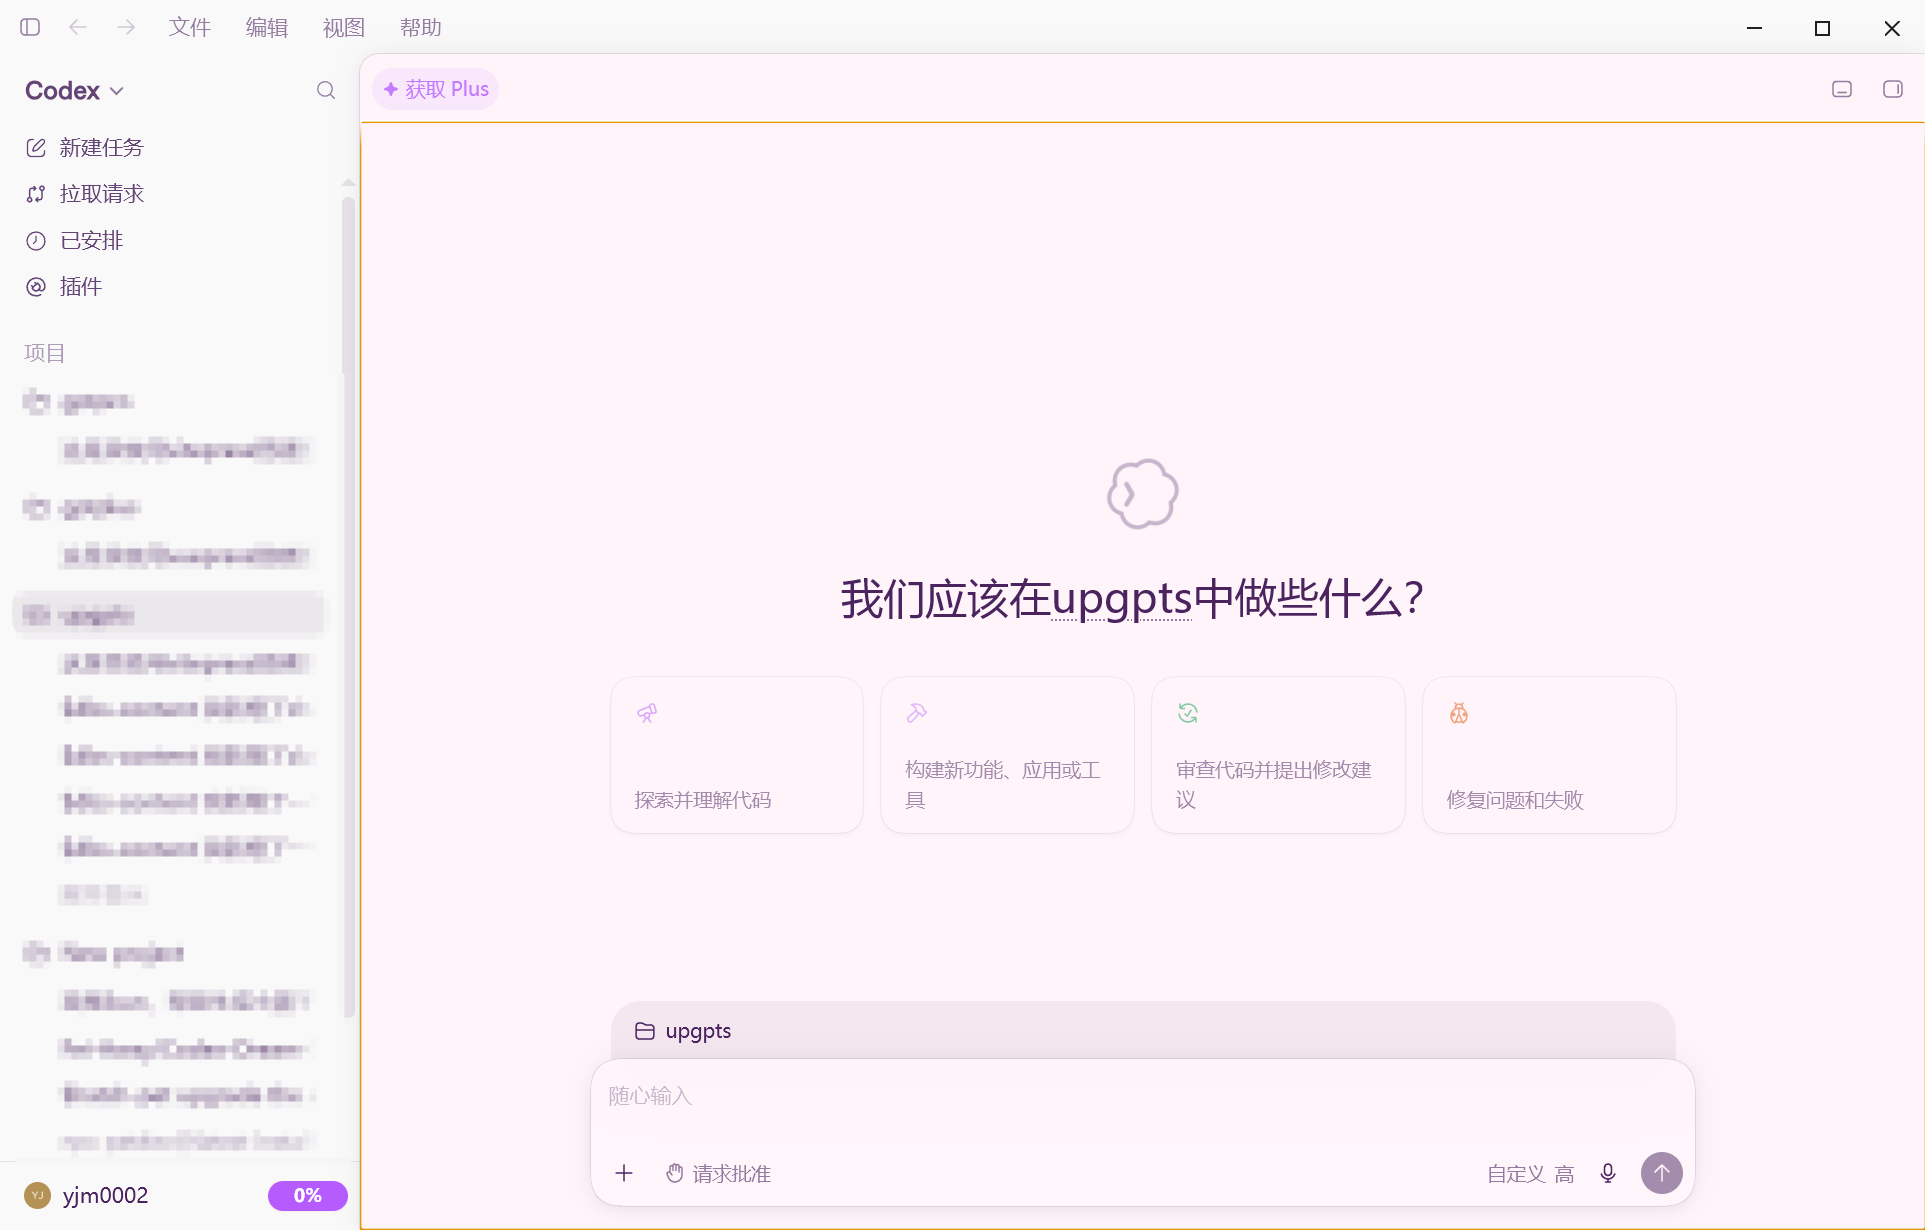Select the 审查代码并提出修改建议 card
1925x1230 pixels.
(1278, 755)
